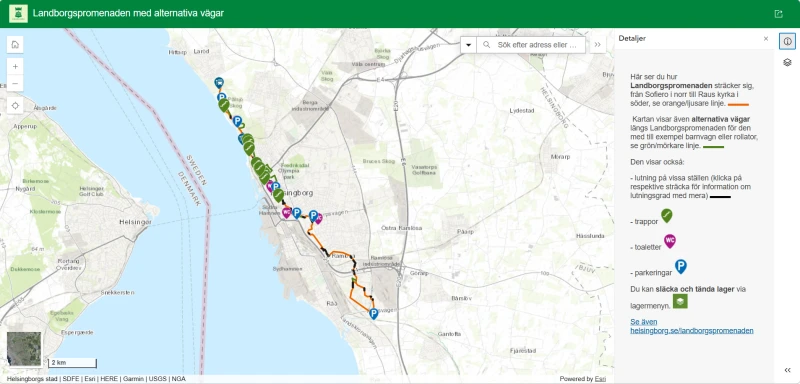Open the search source dropdown arrow
Screen dimensions: 800x384
coord(468,45)
